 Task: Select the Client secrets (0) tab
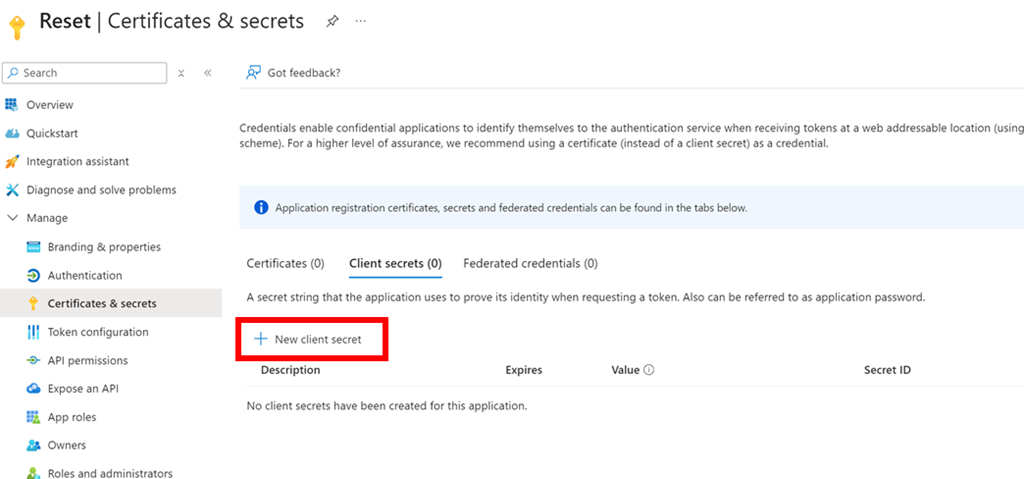pos(395,264)
